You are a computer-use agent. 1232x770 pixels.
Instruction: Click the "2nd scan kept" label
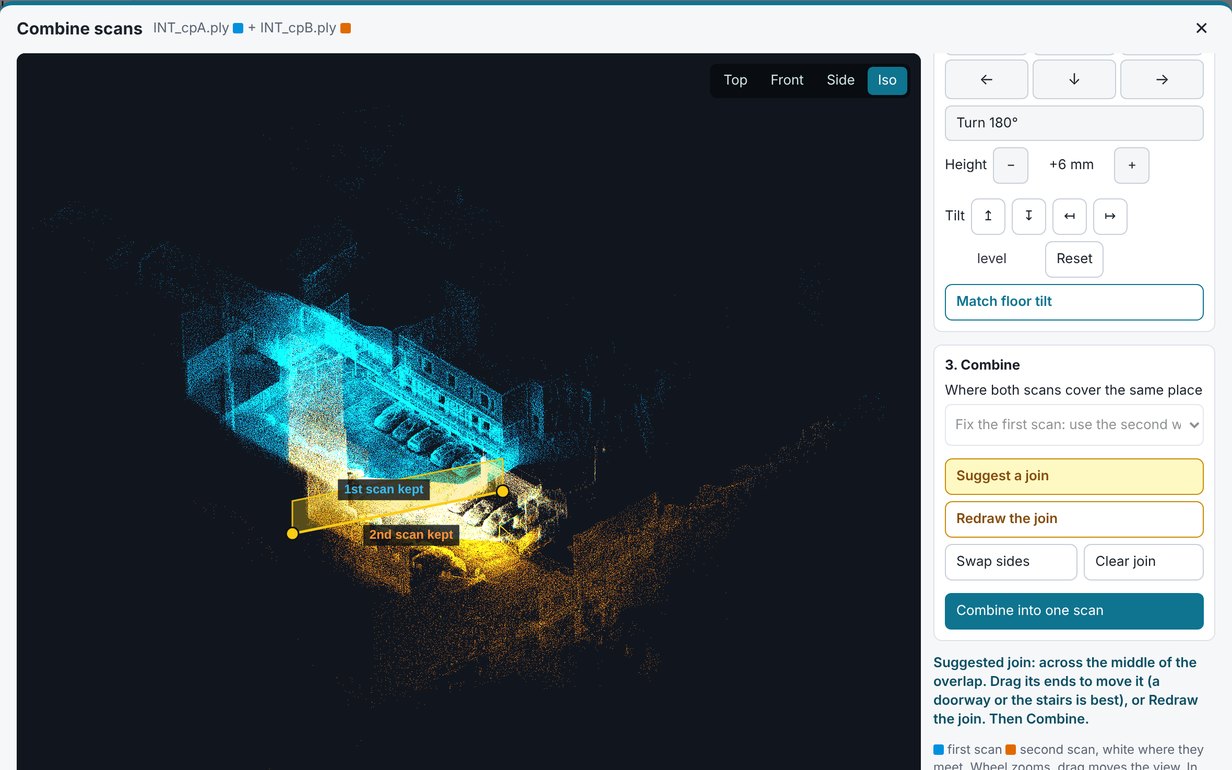coord(411,535)
